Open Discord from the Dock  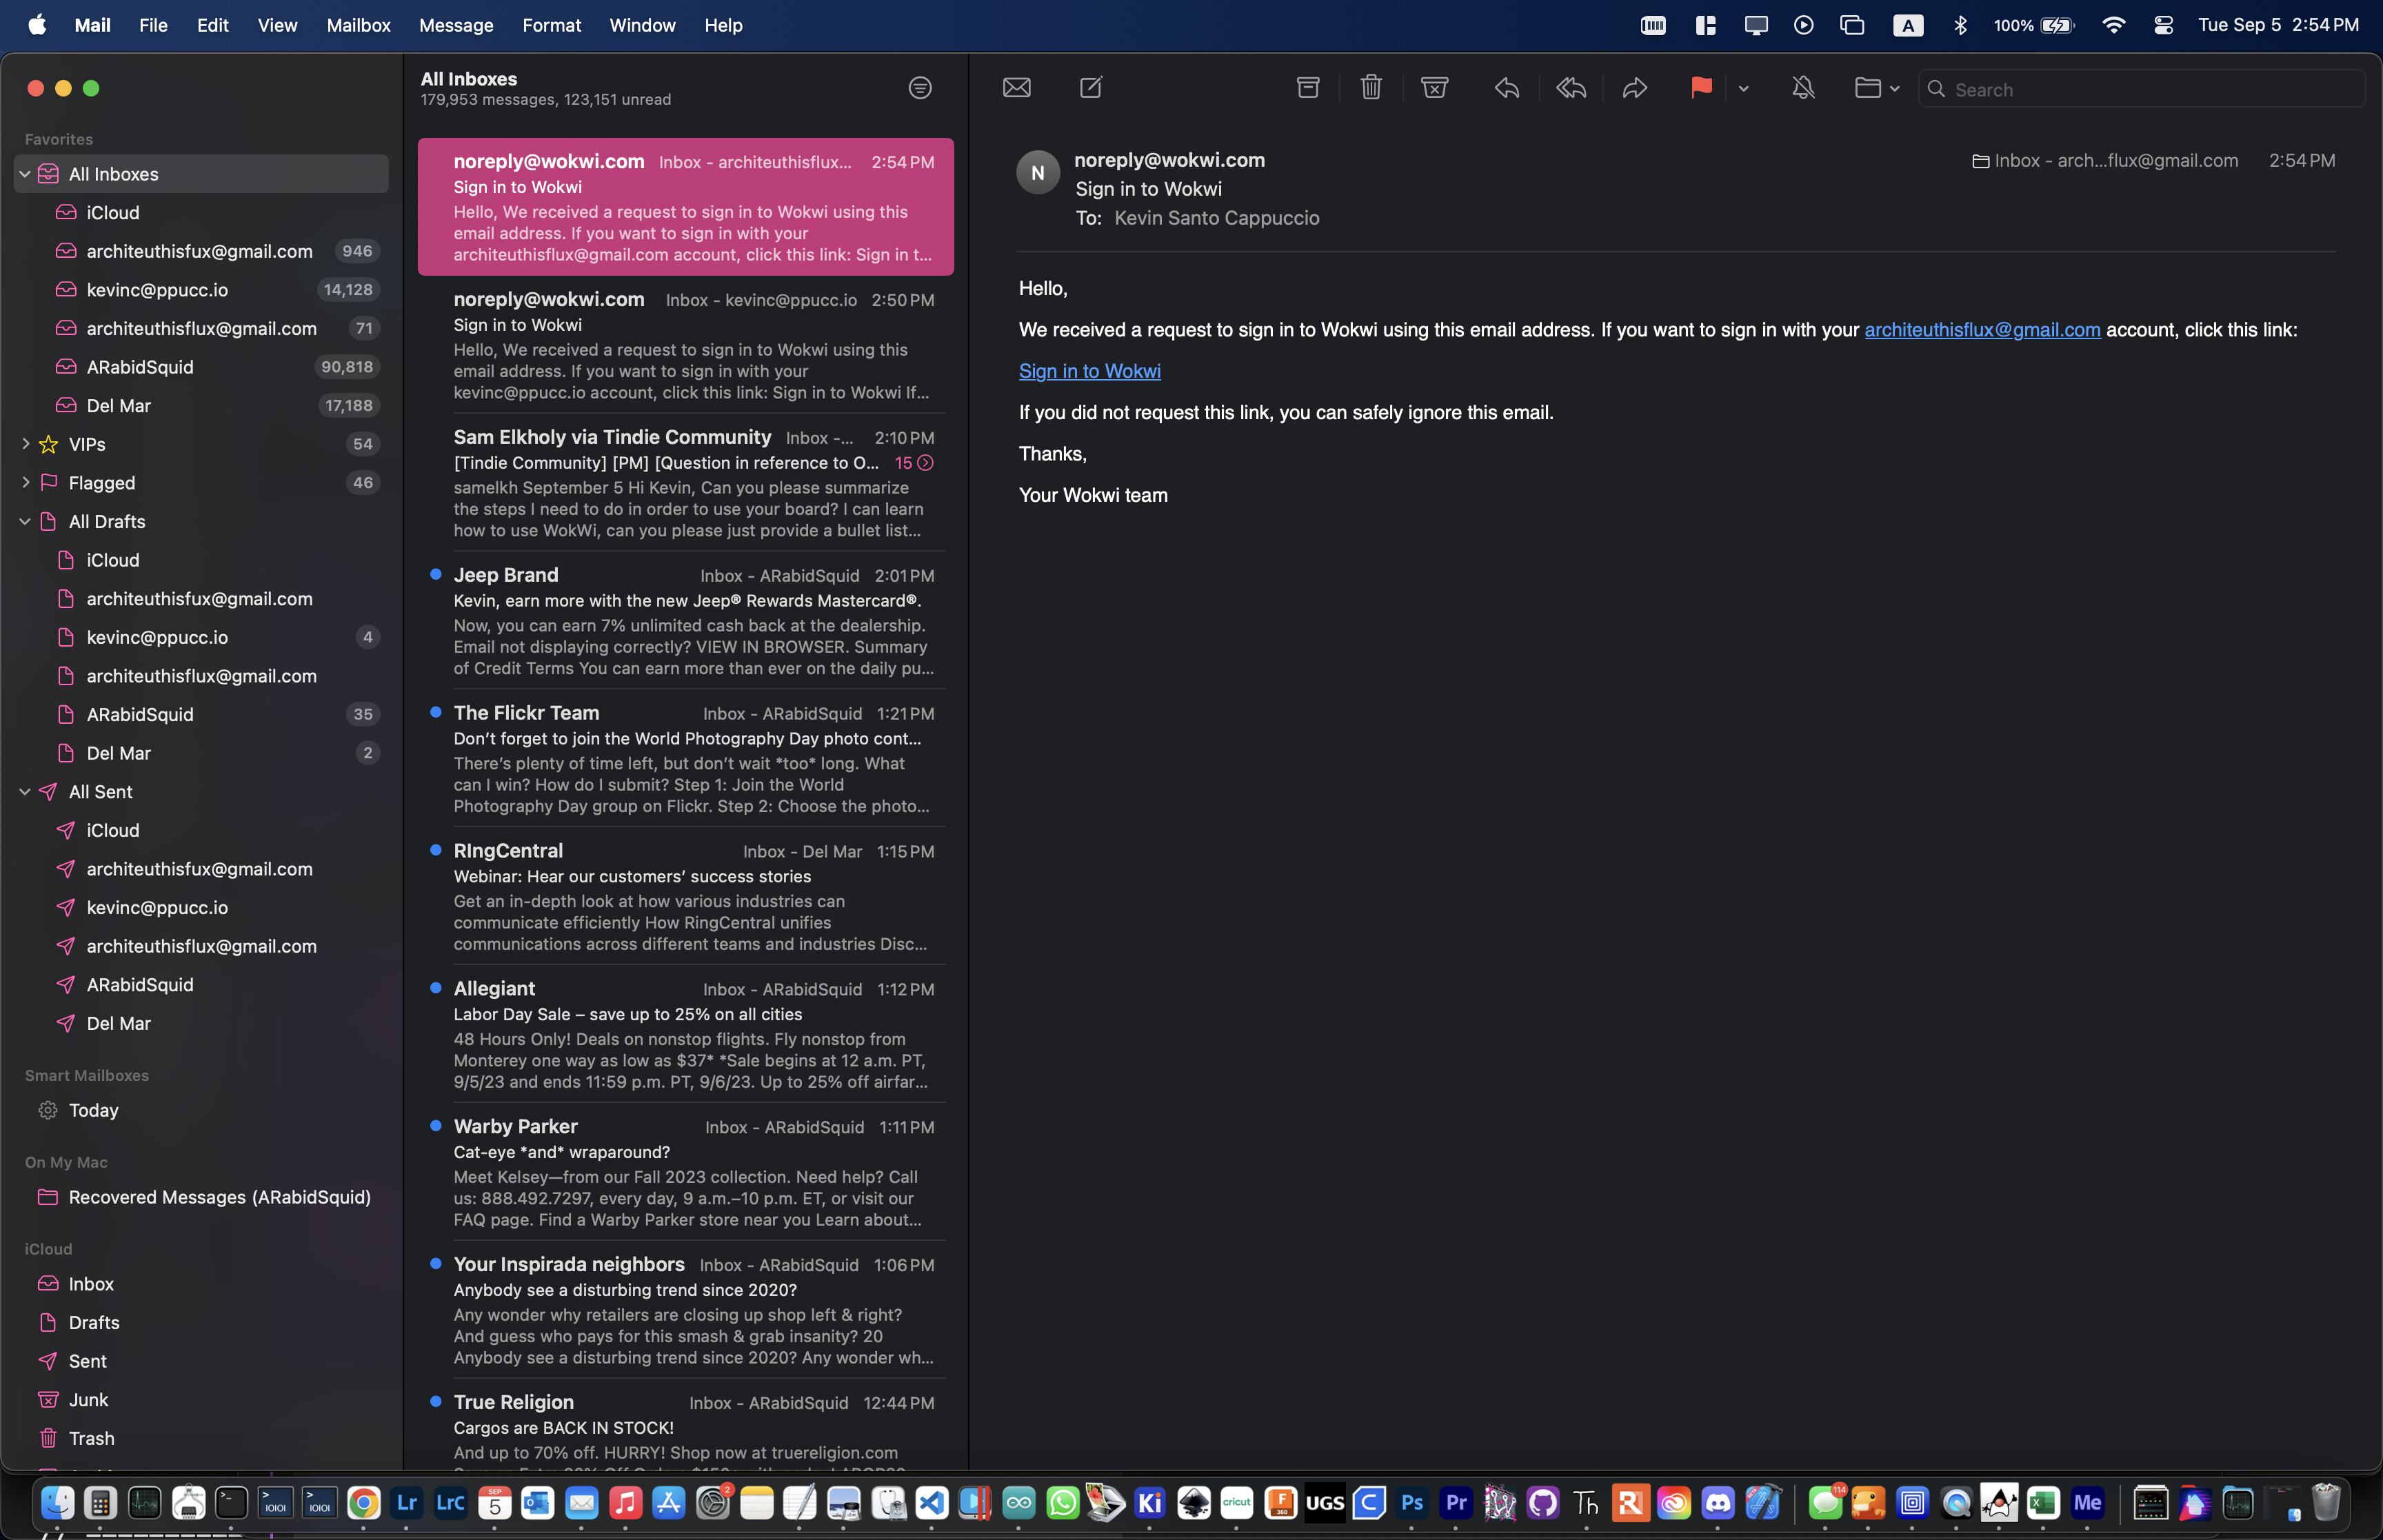coord(1718,1503)
